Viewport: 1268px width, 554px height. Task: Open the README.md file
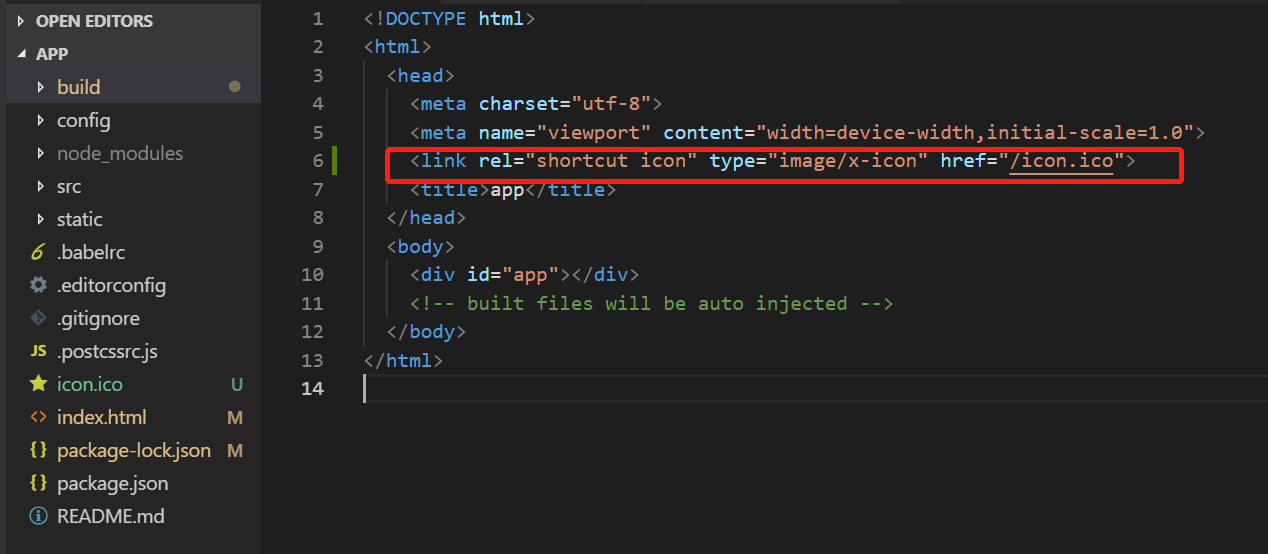tap(110, 516)
